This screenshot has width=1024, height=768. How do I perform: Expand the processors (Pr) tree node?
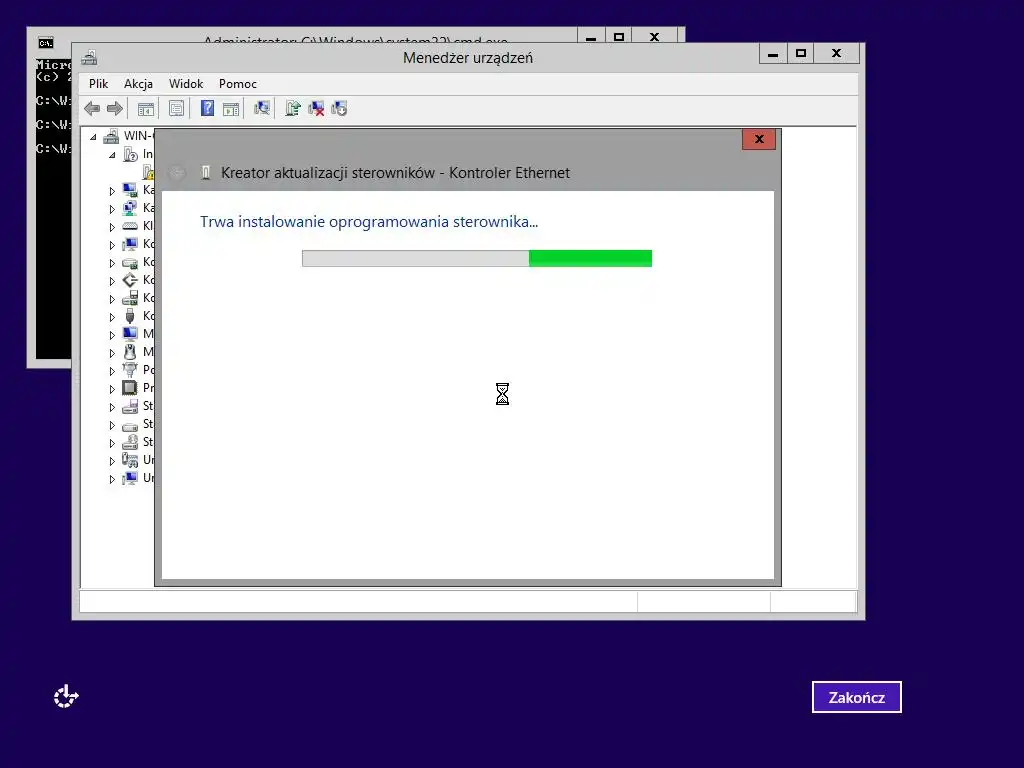[112, 389]
